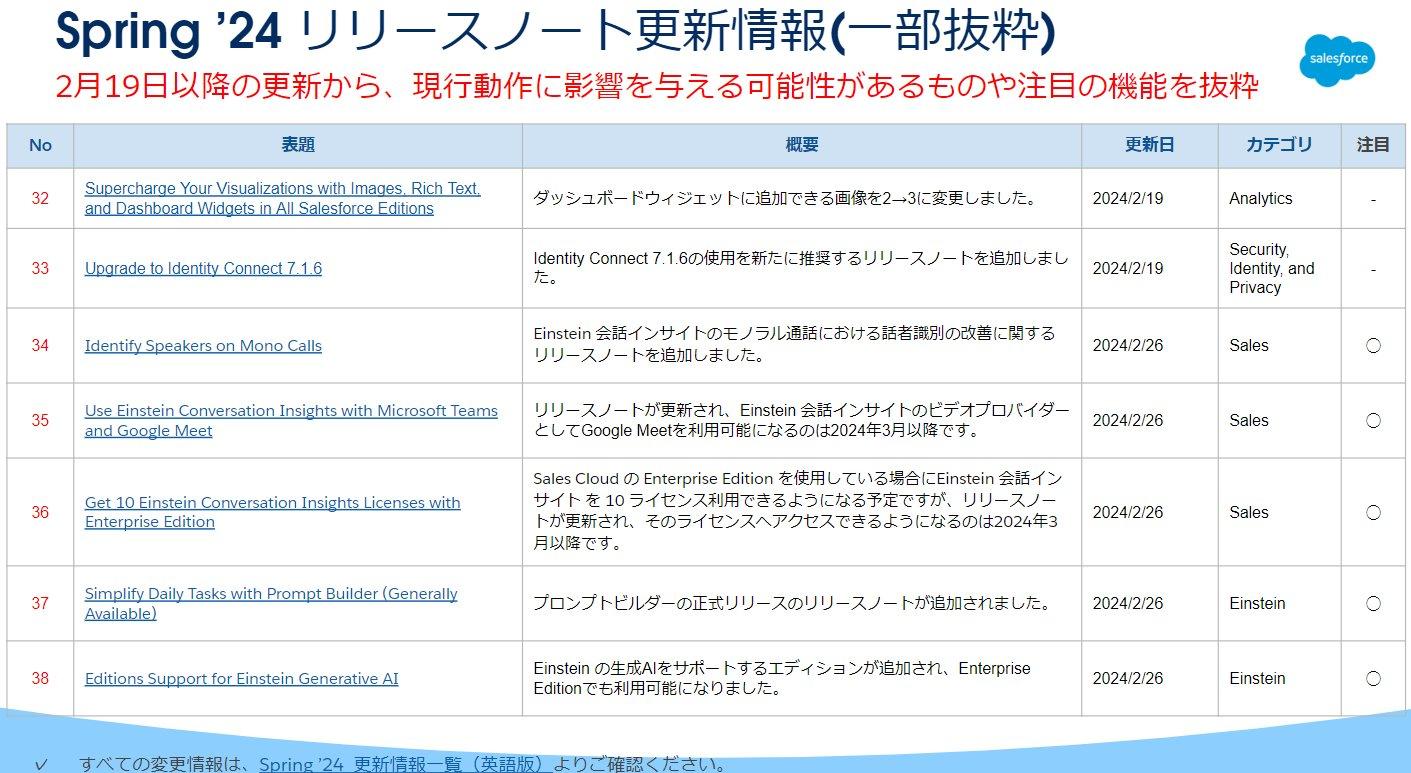Click the Salesforce cloud logo
This screenshot has height=773, width=1411.
coord(1337,60)
